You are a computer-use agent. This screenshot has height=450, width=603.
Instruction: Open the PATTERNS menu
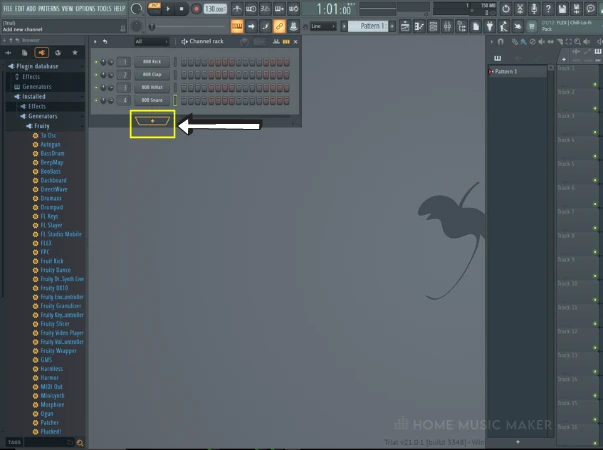[49, 8]
